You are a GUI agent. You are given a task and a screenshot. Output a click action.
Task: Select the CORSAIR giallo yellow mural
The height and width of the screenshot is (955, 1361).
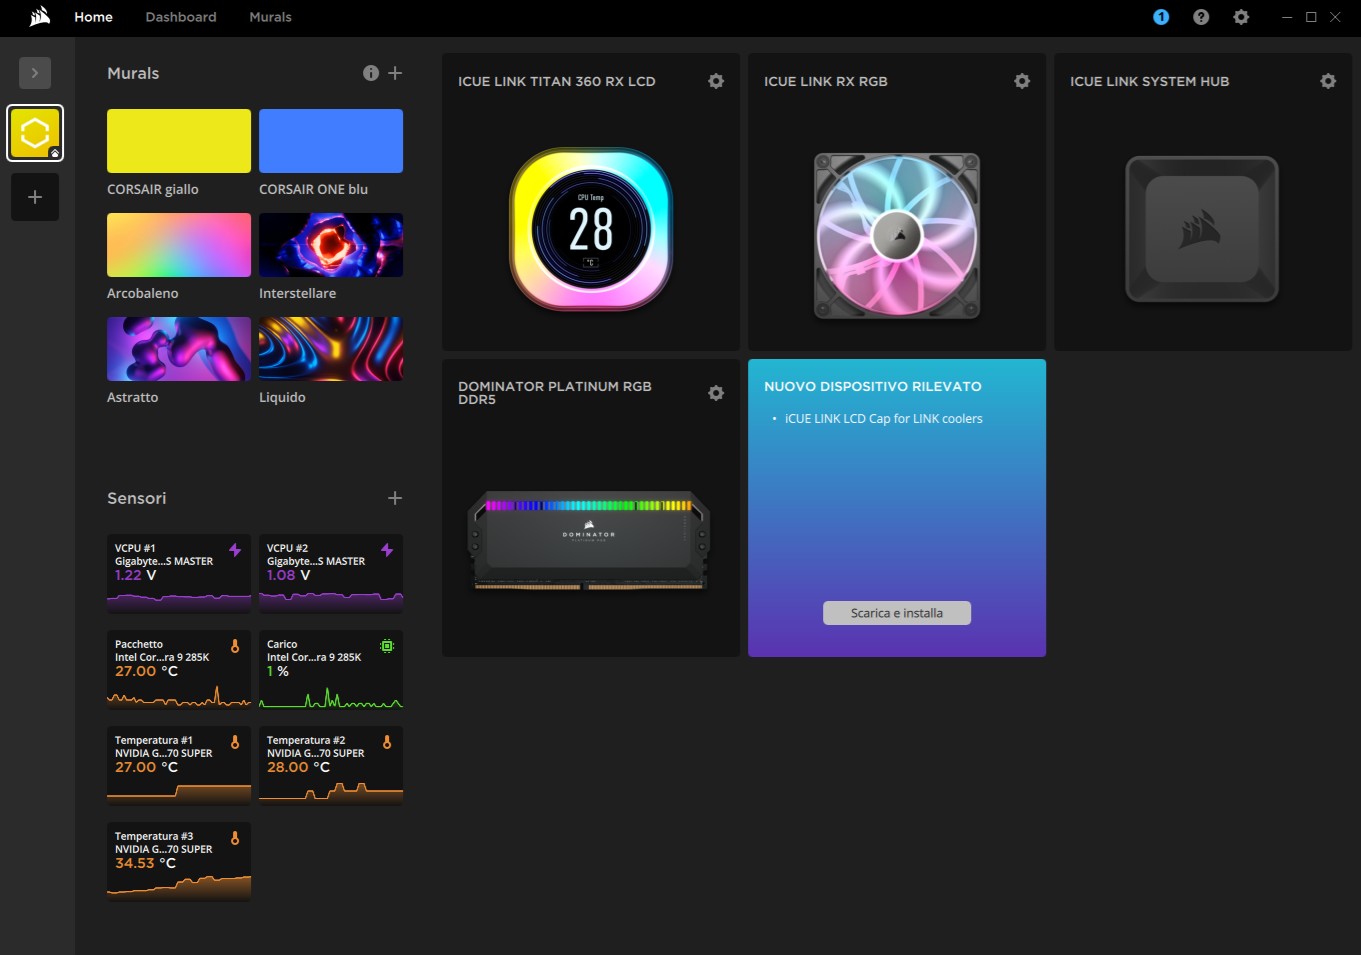tap(179, 141)
